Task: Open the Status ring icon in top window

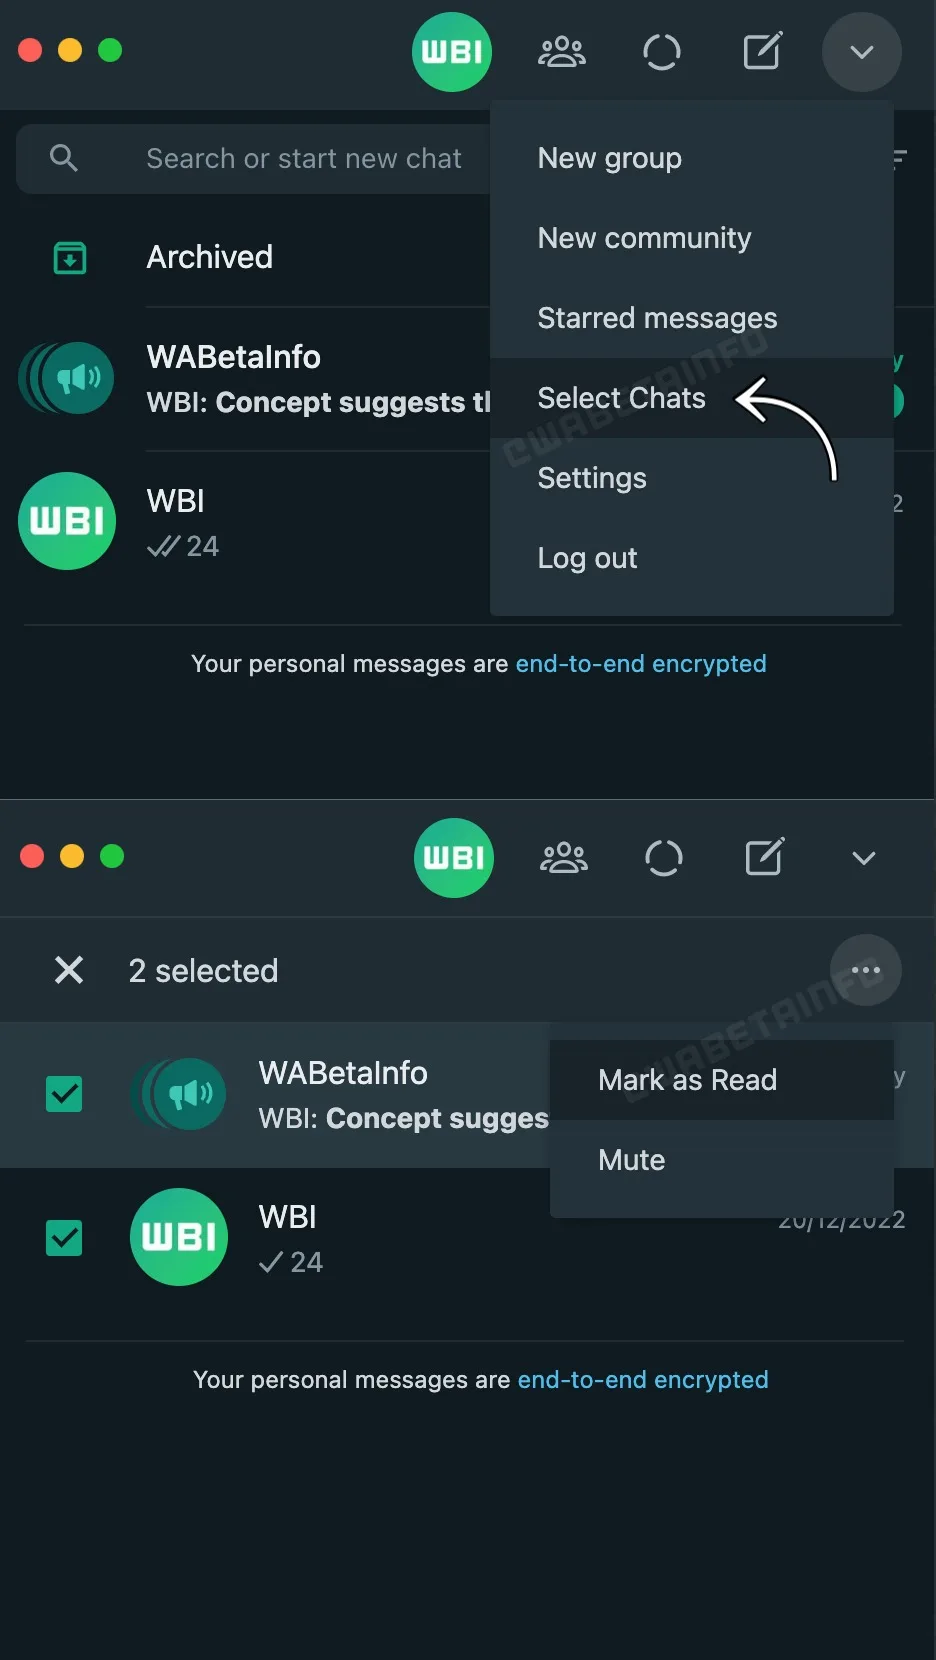Action: [661, 52]
